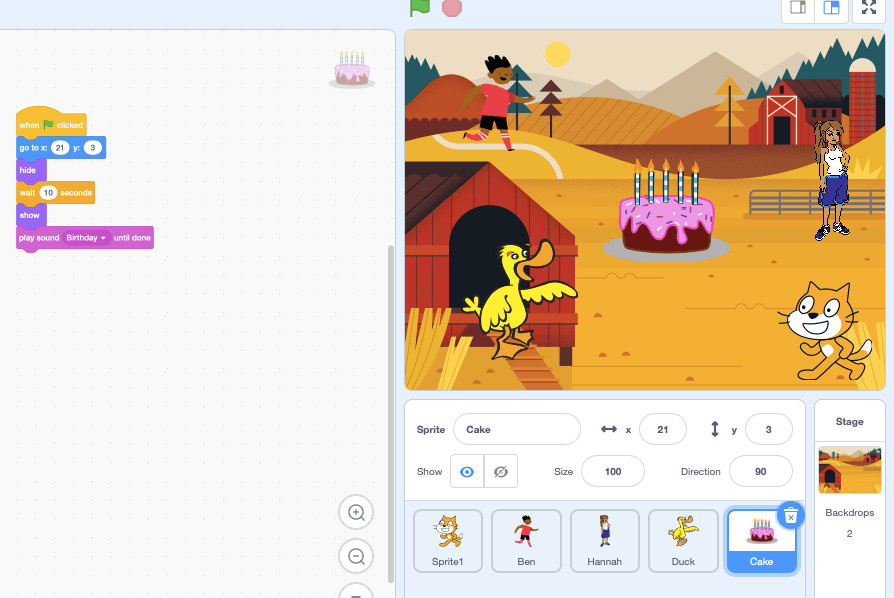The width and height of the screenshot is (894, 598).
Task: Select the Hannah sprite
Action: tap(604, 541)
